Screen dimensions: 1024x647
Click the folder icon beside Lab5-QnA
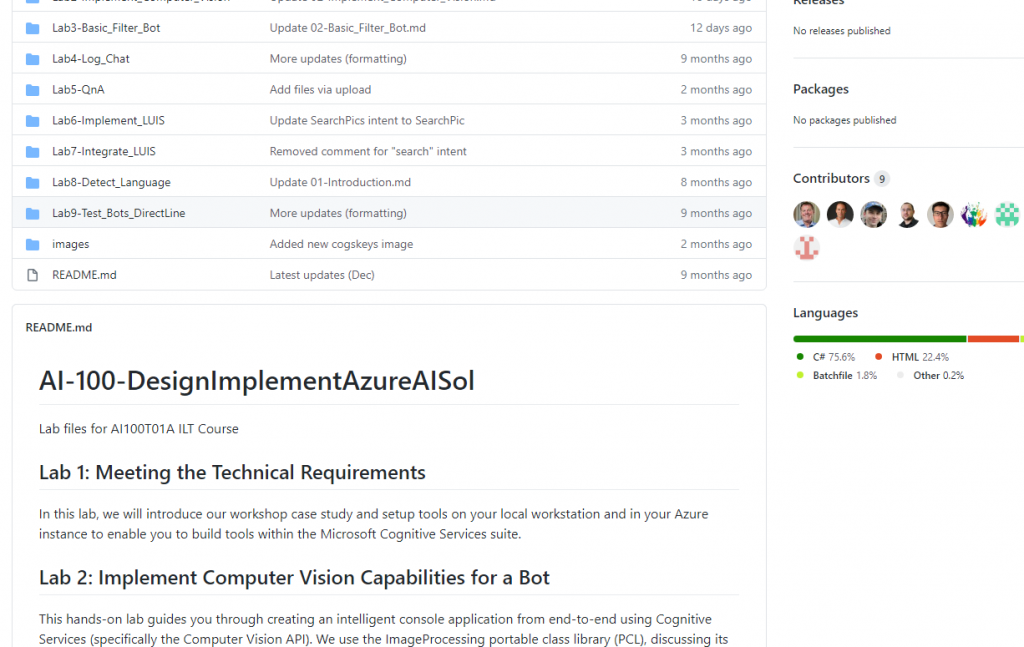tap(32, 90)
